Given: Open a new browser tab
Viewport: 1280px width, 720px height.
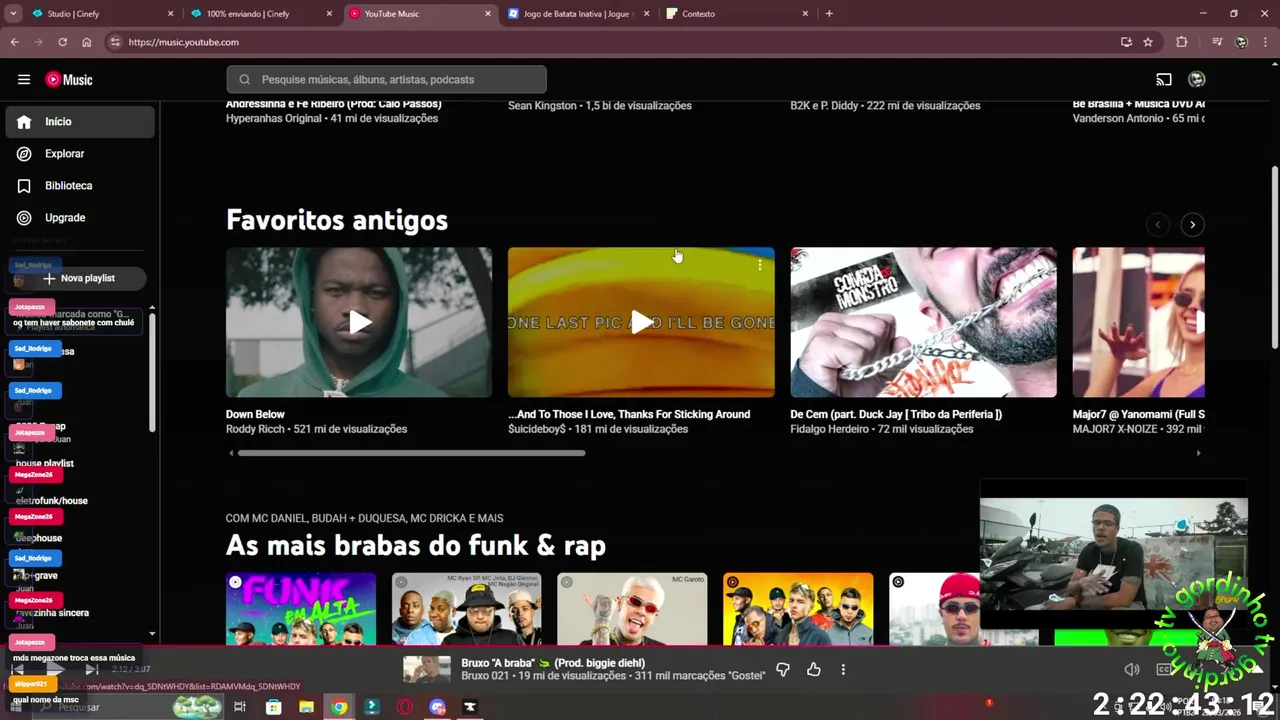Looking at the screenshot, I should click(829, 14).
